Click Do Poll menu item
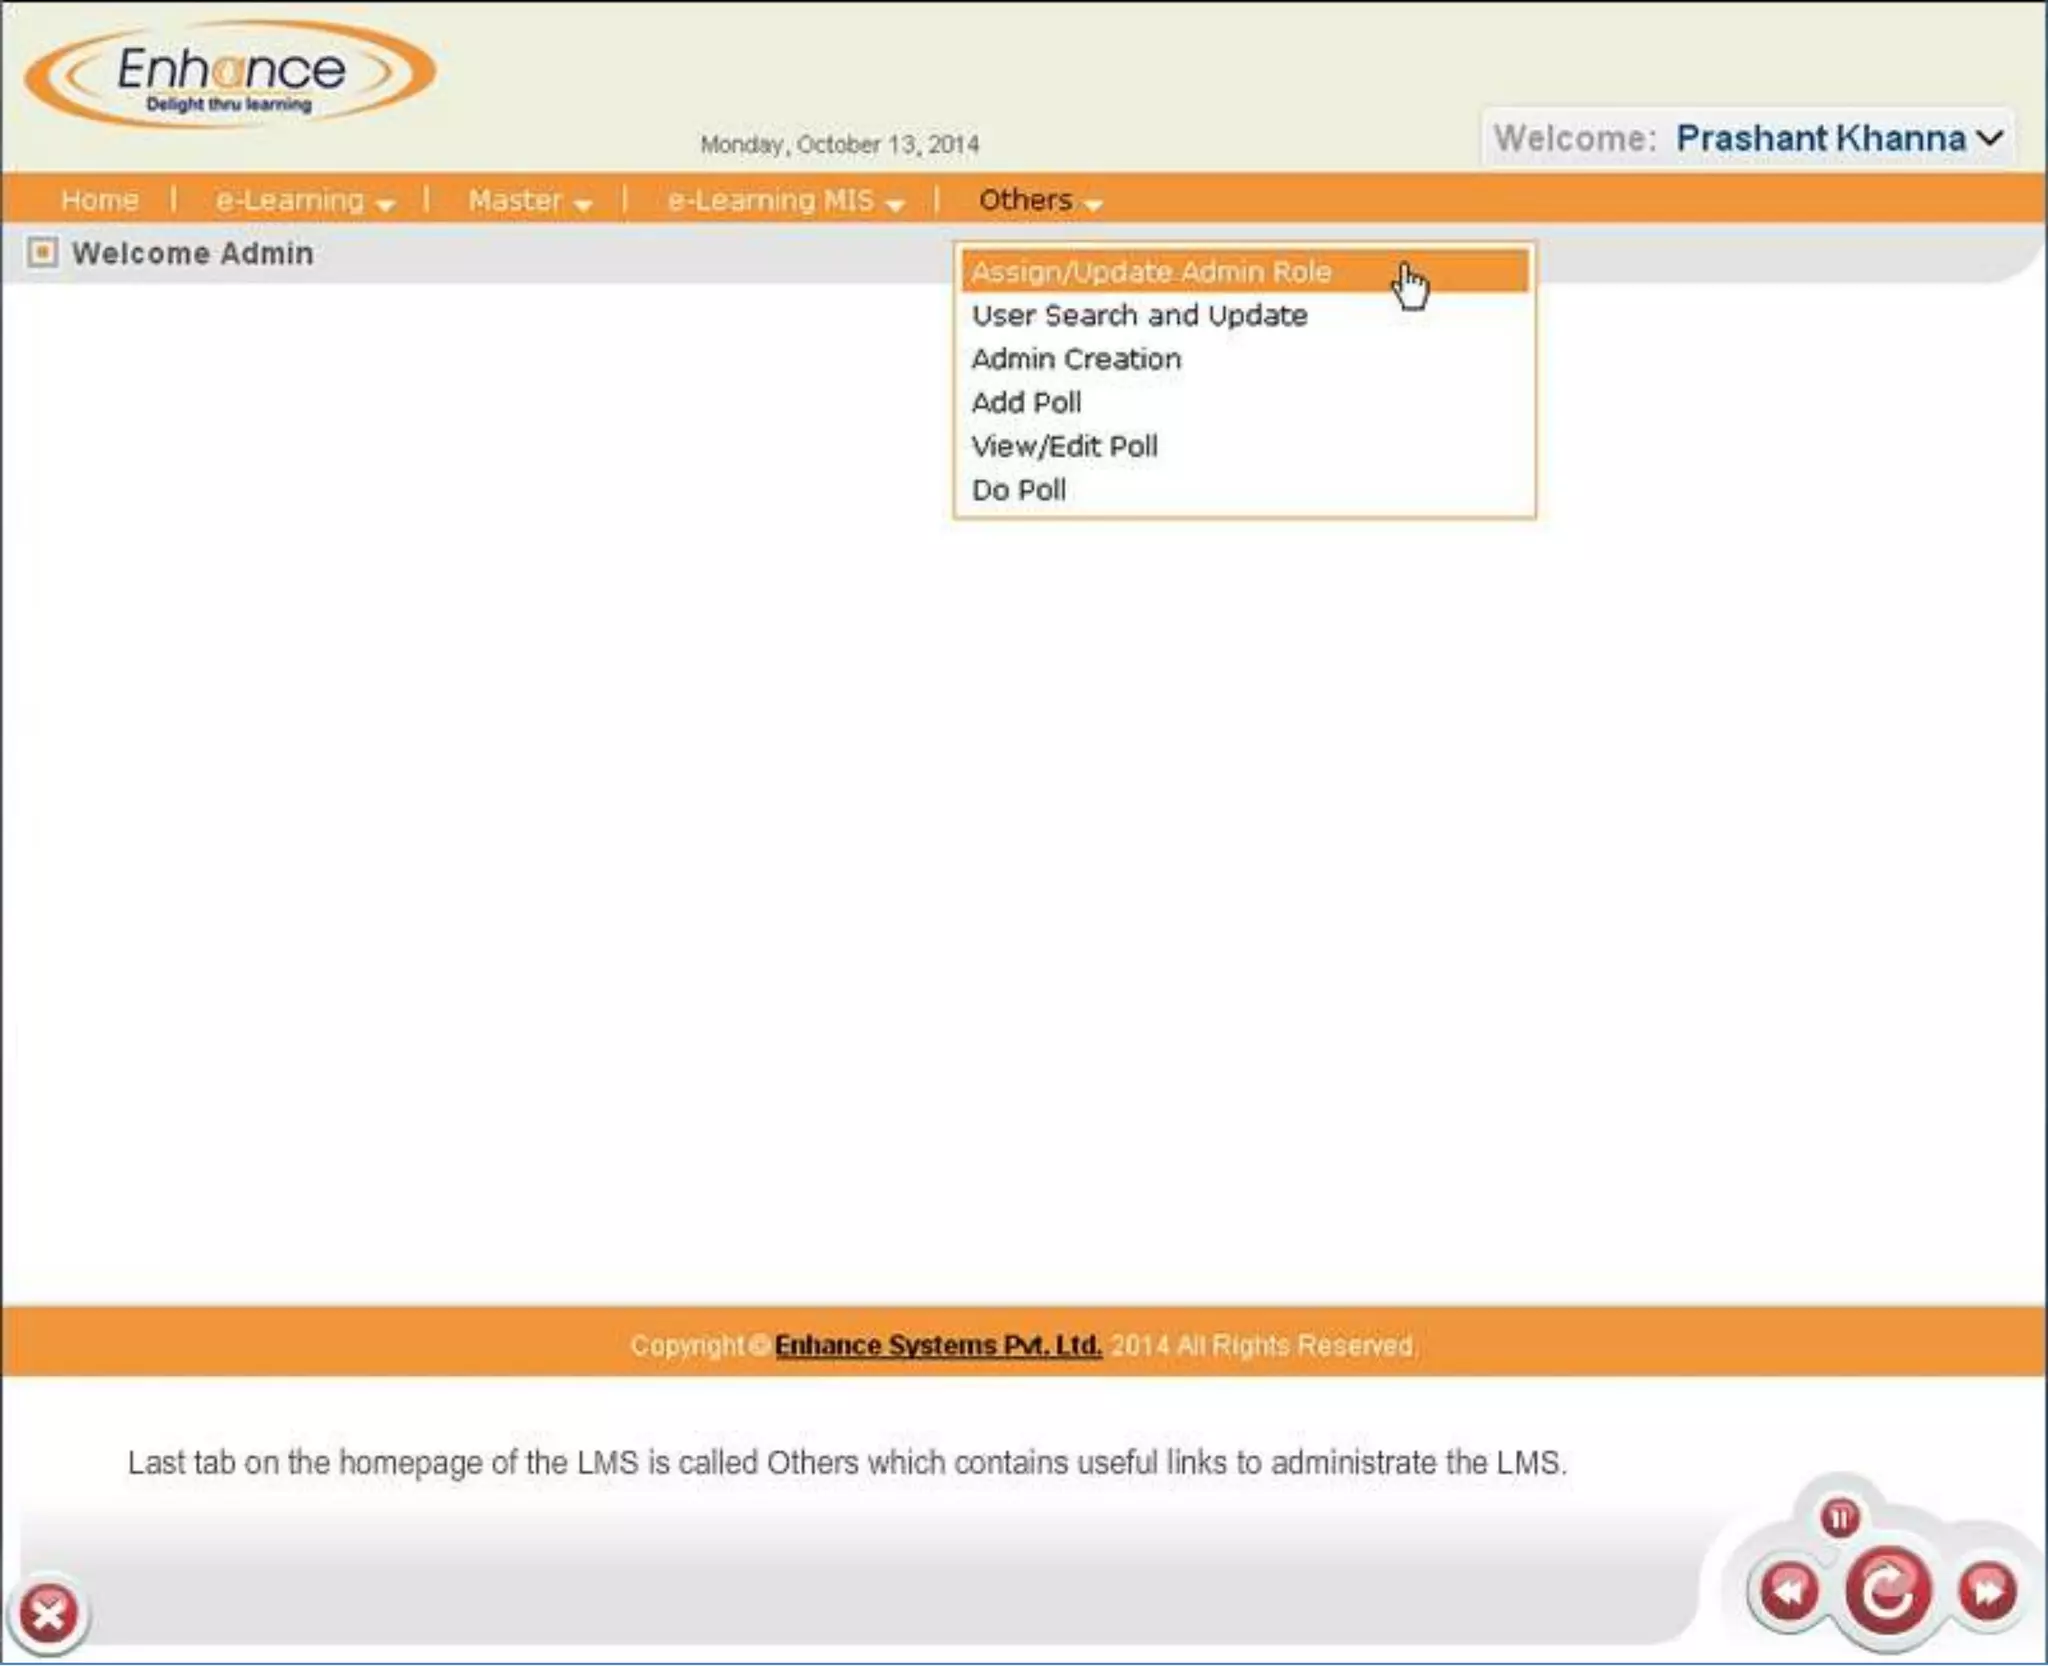The height and width of the screenshot is (1666, 2048). coord(1018,491)
